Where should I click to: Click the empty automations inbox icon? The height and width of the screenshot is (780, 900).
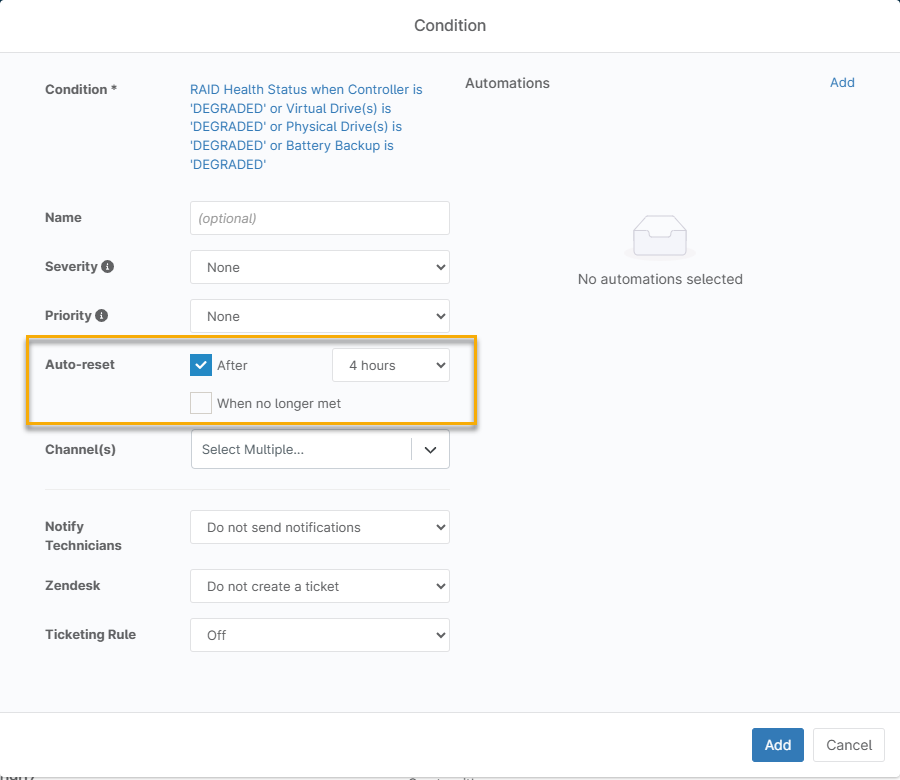(x=660, y=236)
